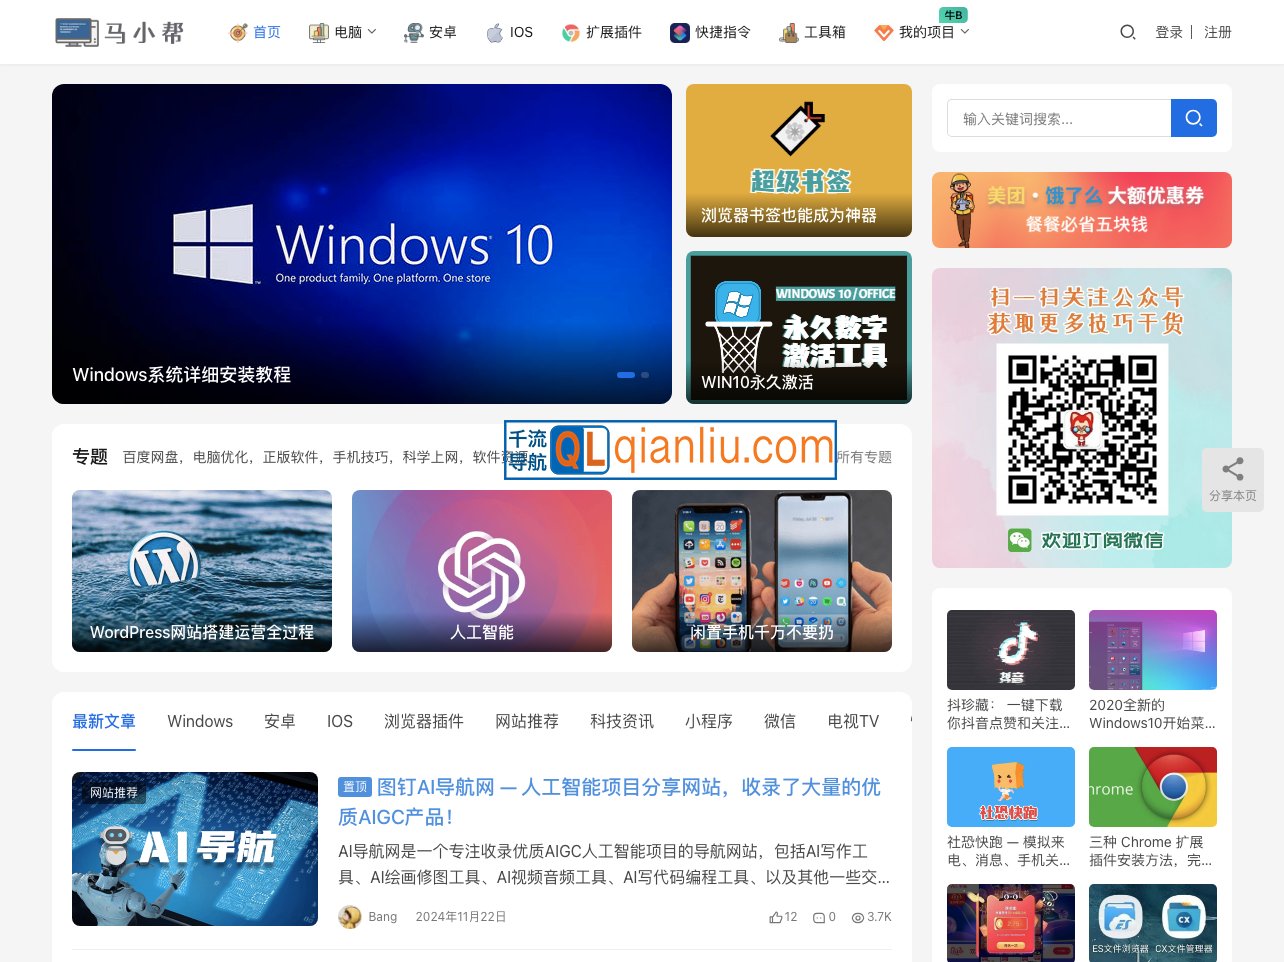Click the 注册 link
This screenshot has height=962, width=1284.
[1217, 32]
